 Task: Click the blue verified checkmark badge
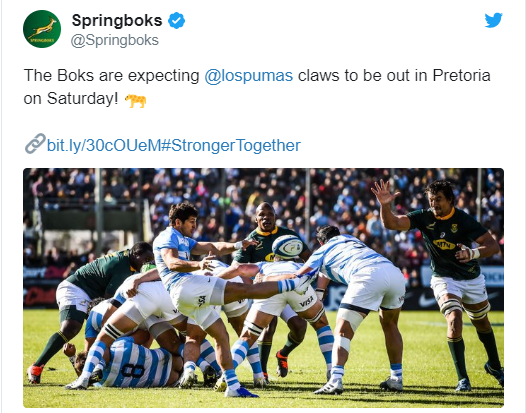coord(176,20)
